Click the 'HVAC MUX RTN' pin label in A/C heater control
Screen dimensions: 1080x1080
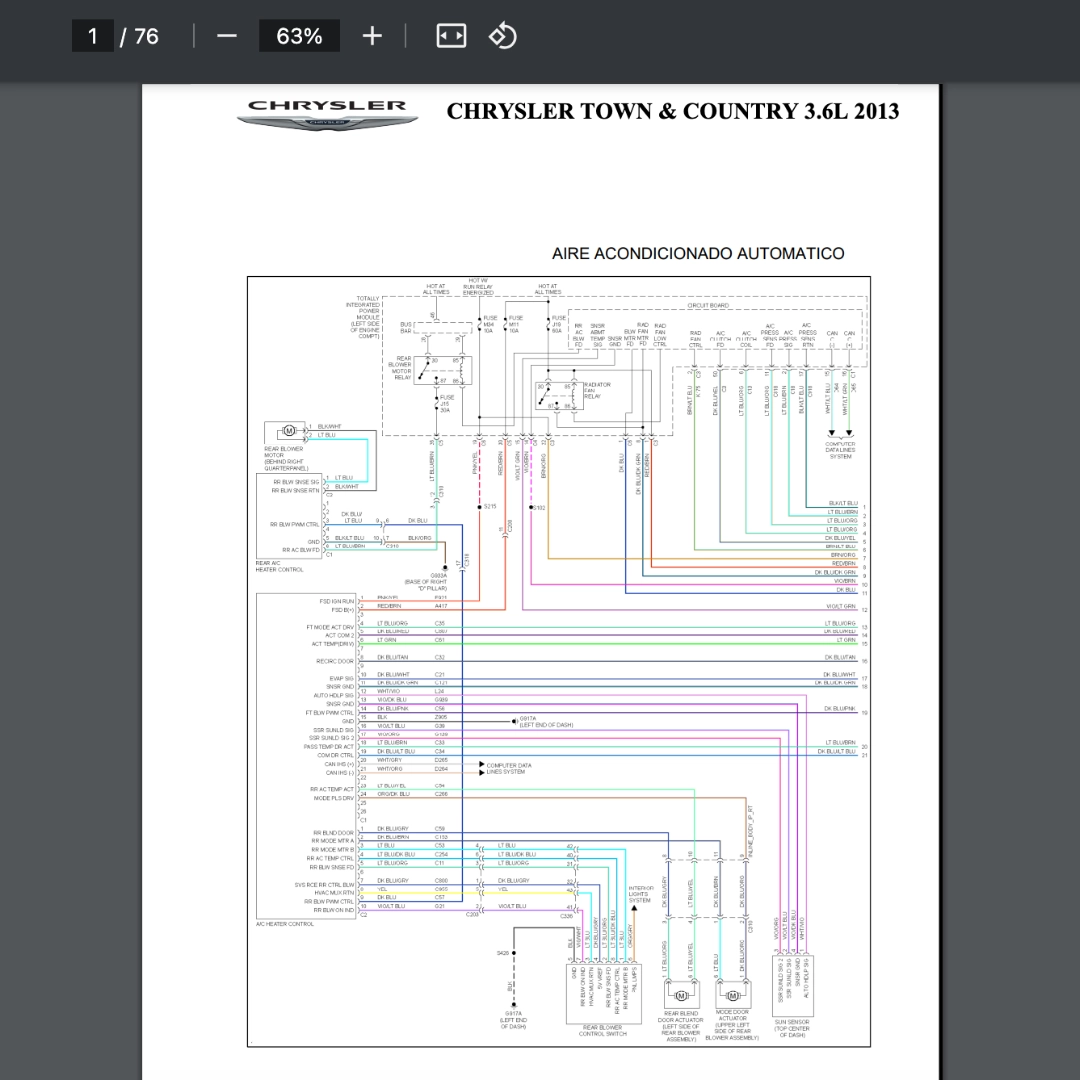[x=334, y=893]
